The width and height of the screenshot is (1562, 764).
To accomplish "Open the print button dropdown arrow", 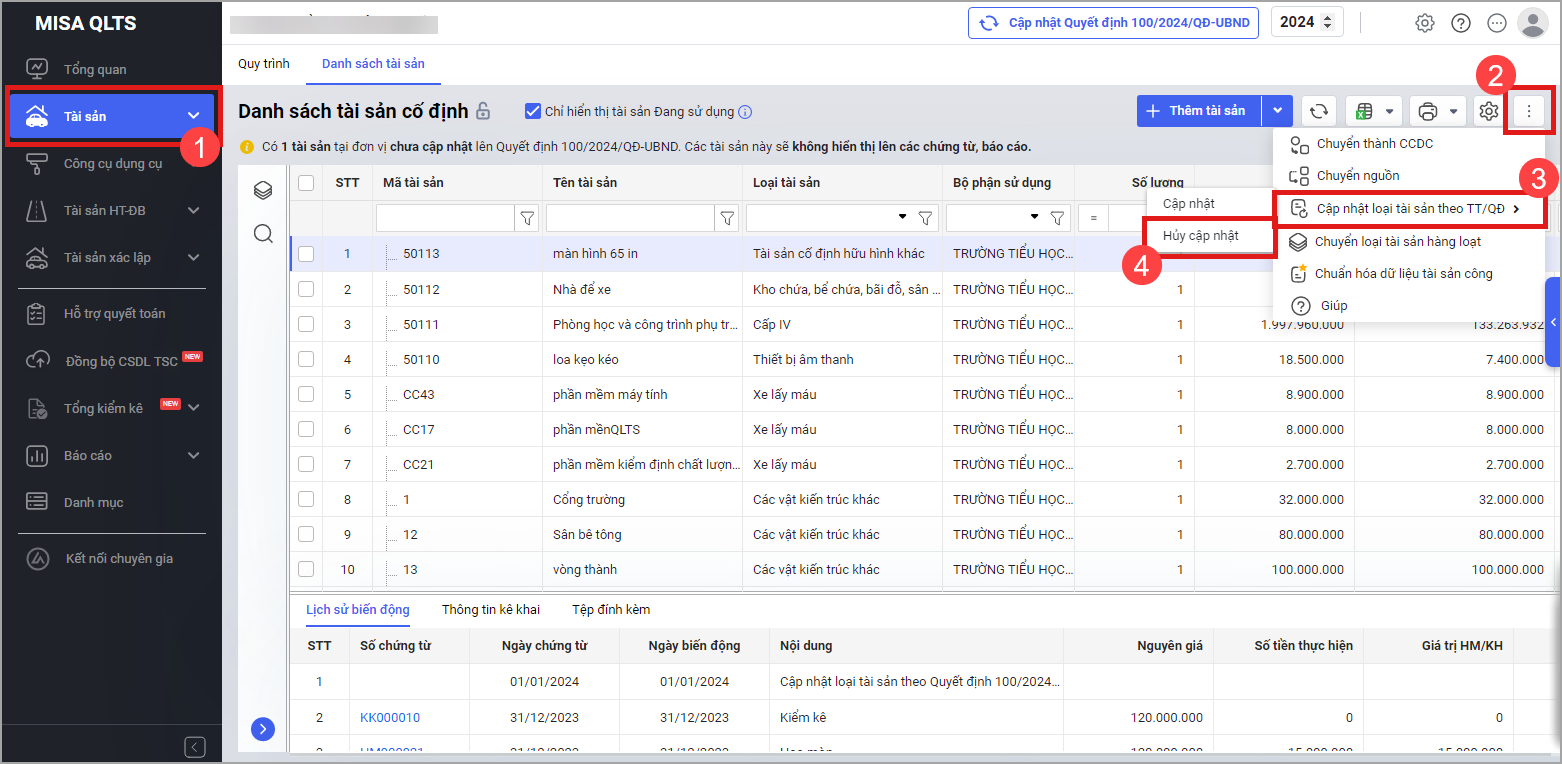I will [1453, 111].
